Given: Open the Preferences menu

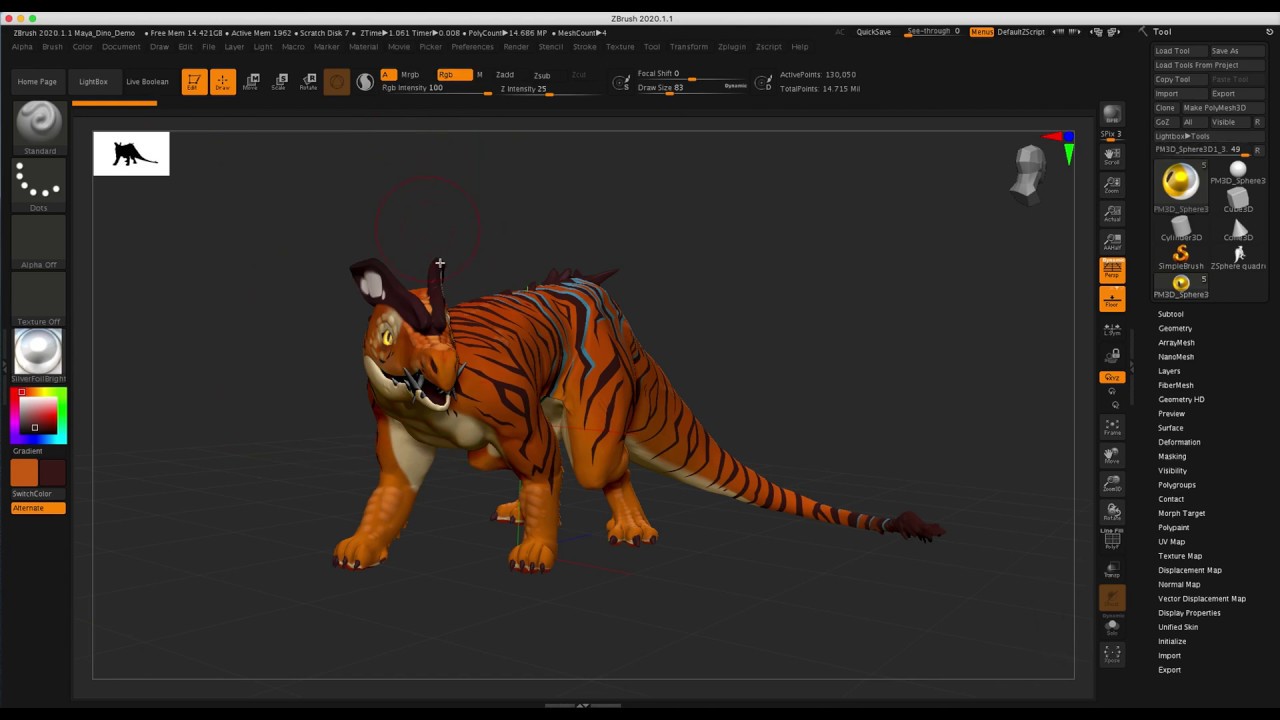Looking at the screenshot, I should (x=472, y=47).
